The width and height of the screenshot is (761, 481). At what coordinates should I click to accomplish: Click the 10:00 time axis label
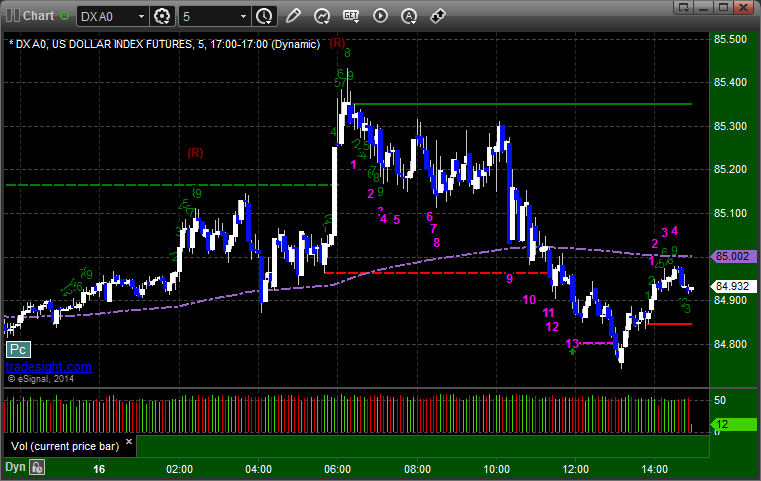pyautogui.click(x=496, y=469)
